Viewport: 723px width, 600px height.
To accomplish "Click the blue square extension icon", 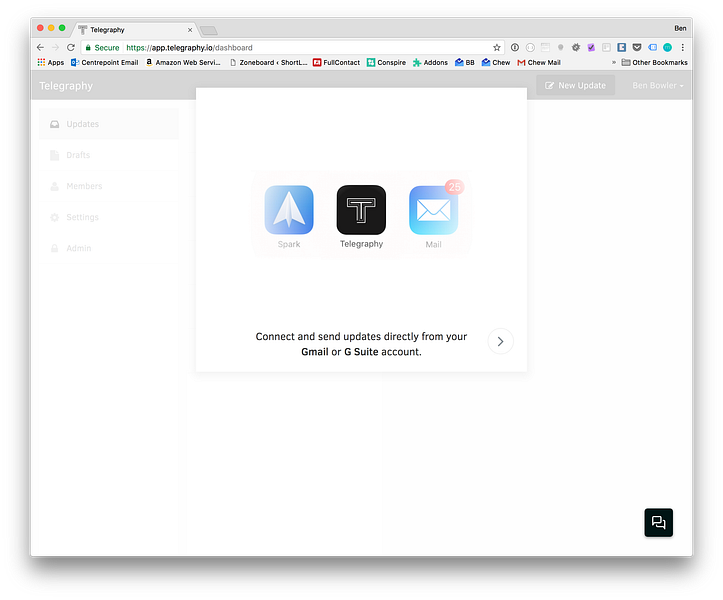I will (x=622, y=47).
